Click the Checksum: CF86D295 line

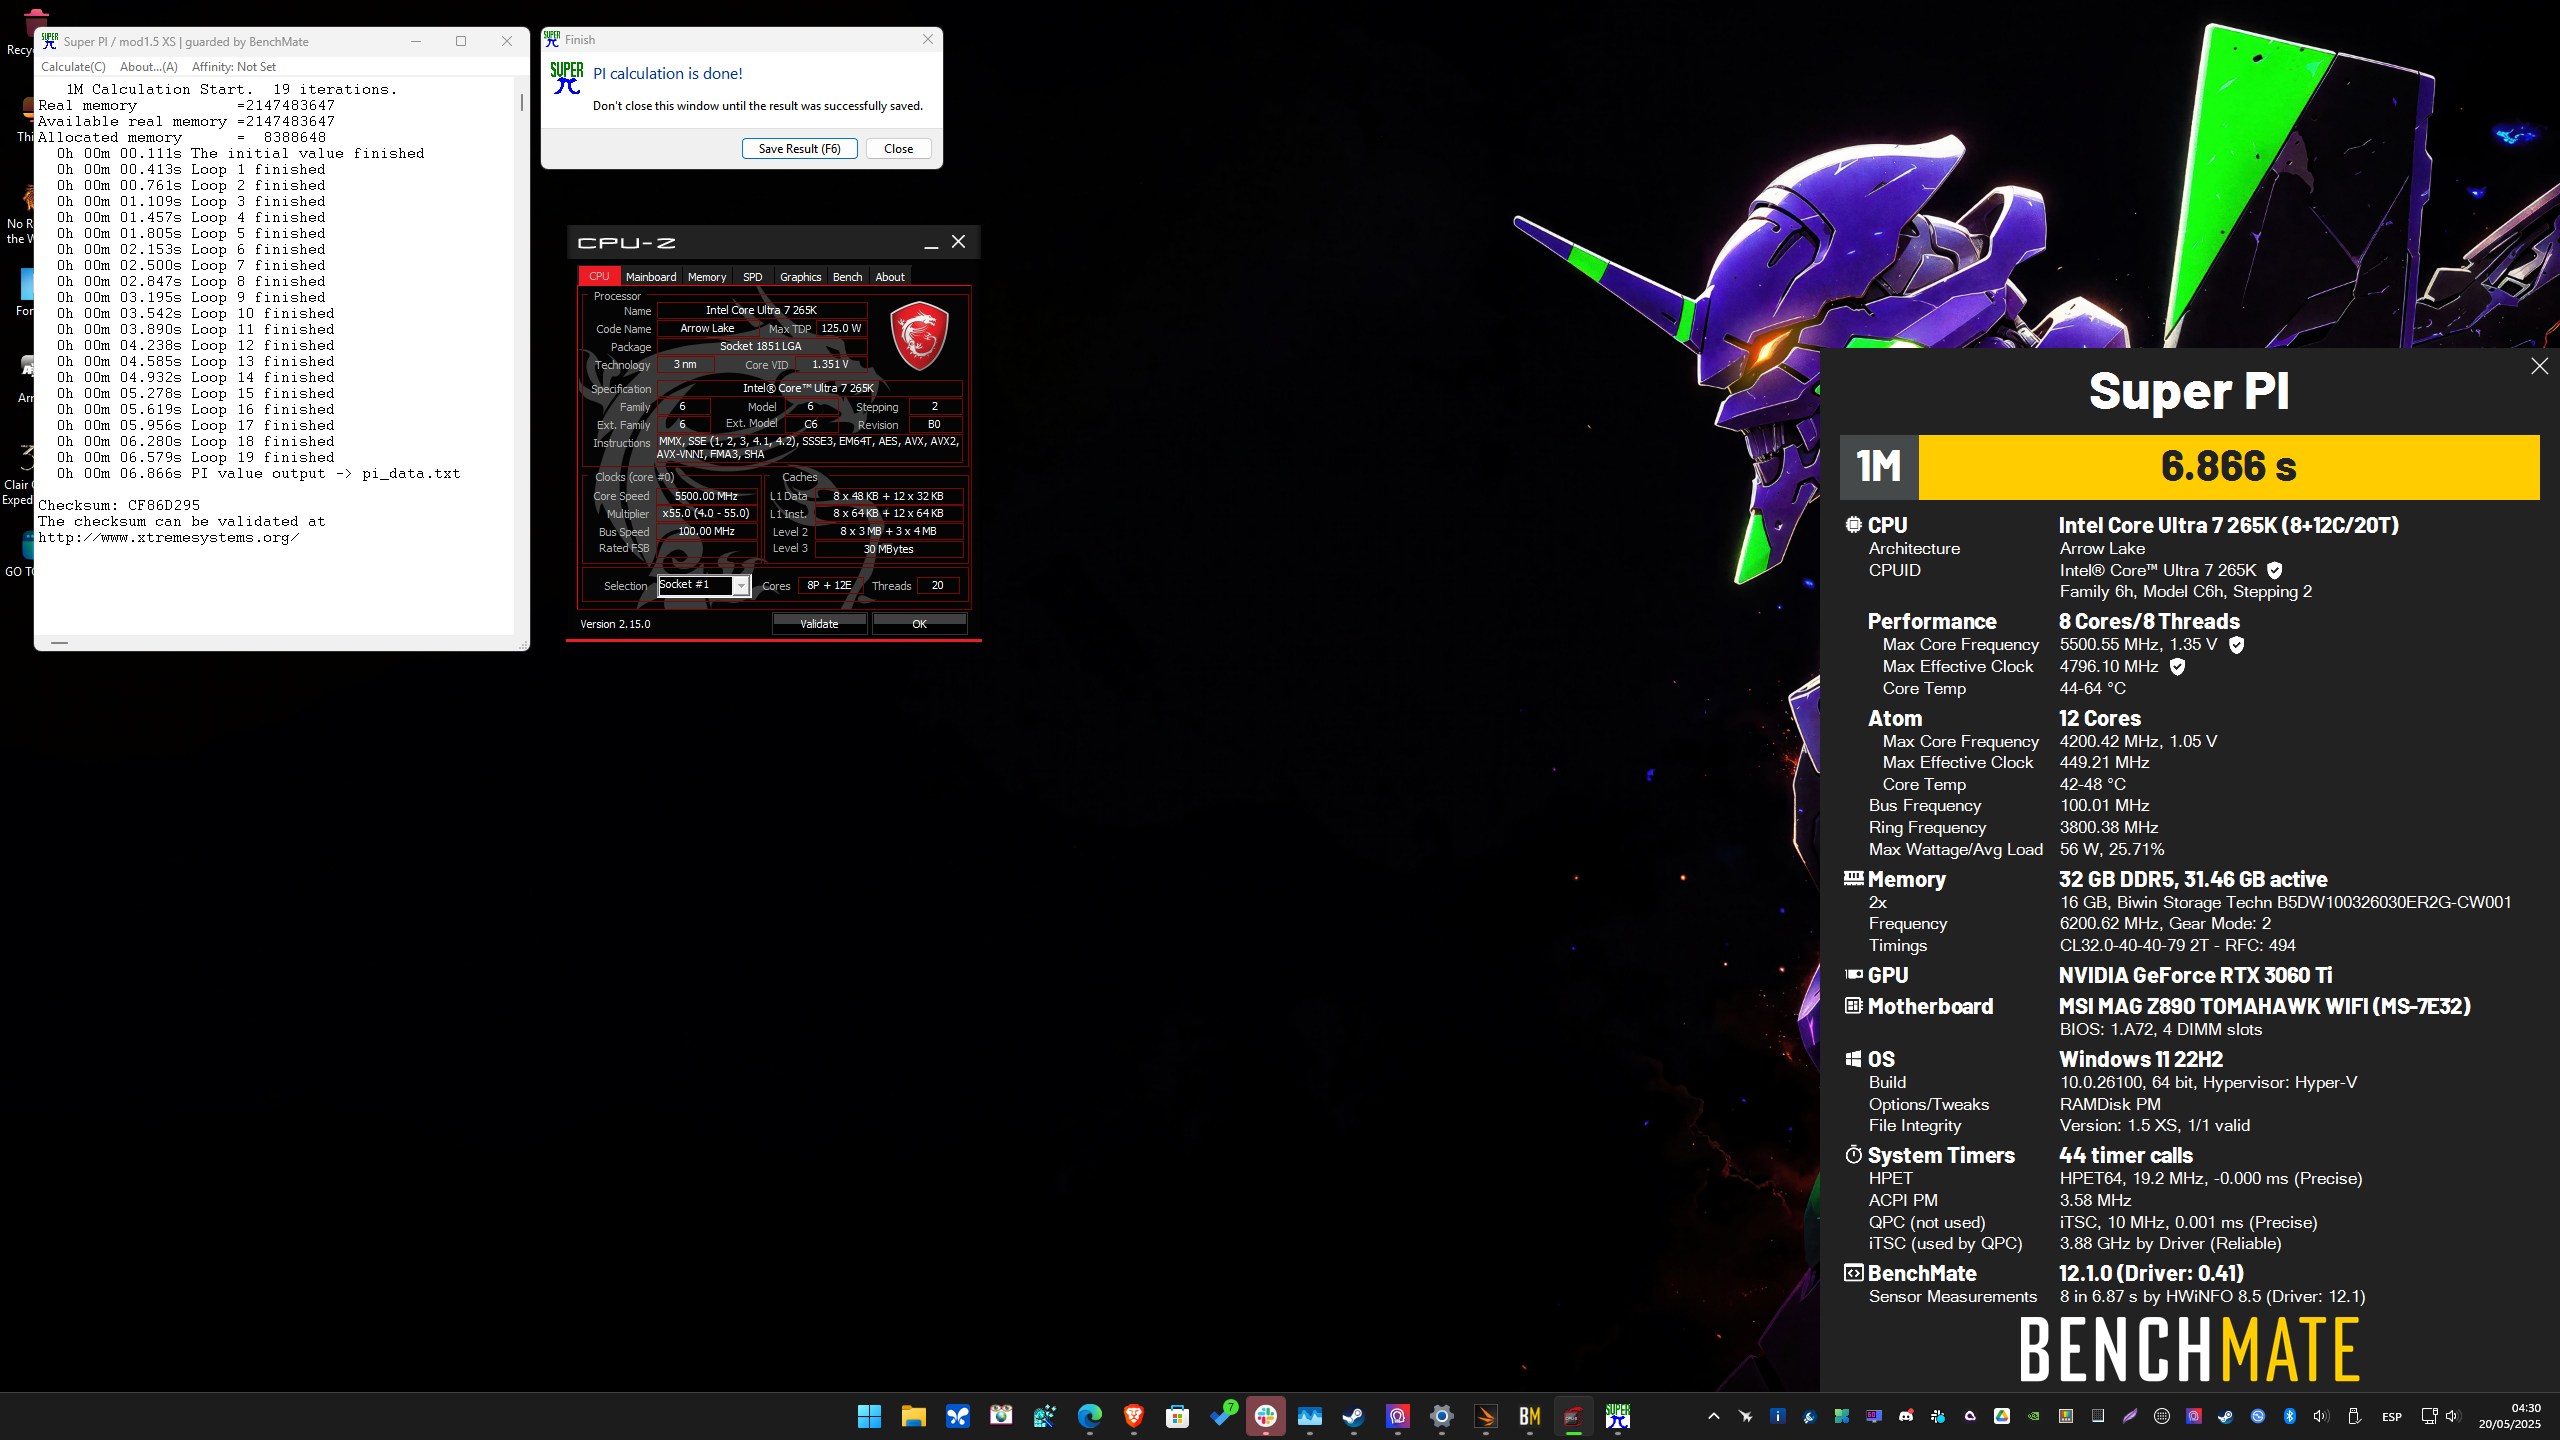pos(119,506)
